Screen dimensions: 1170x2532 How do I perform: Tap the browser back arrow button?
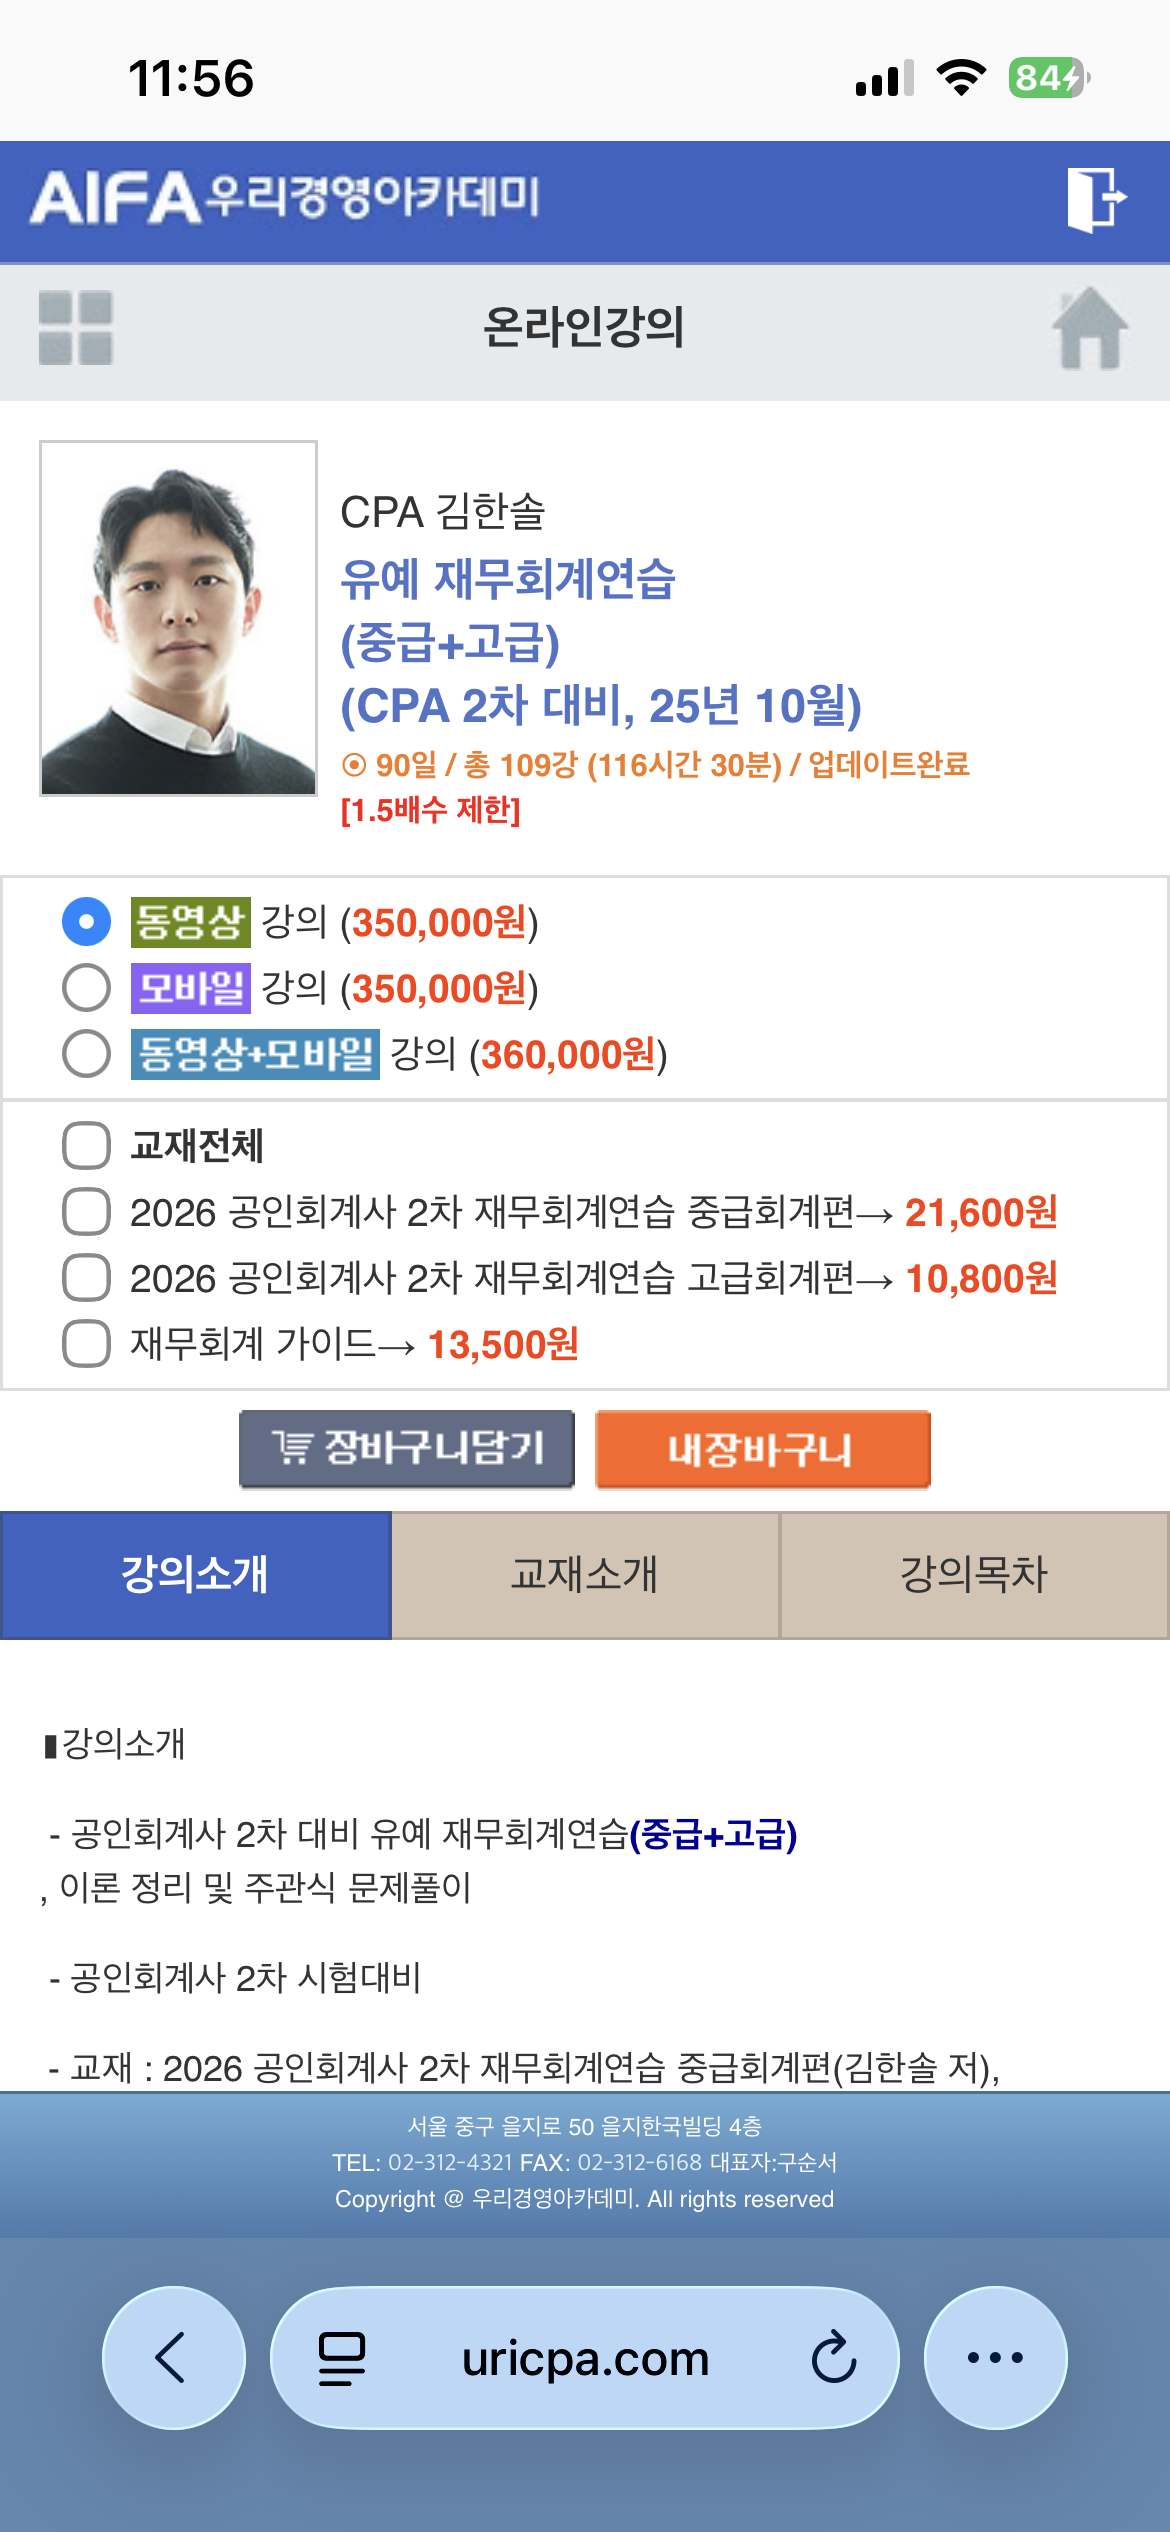pyautogui.click(x=173, y=2357)
